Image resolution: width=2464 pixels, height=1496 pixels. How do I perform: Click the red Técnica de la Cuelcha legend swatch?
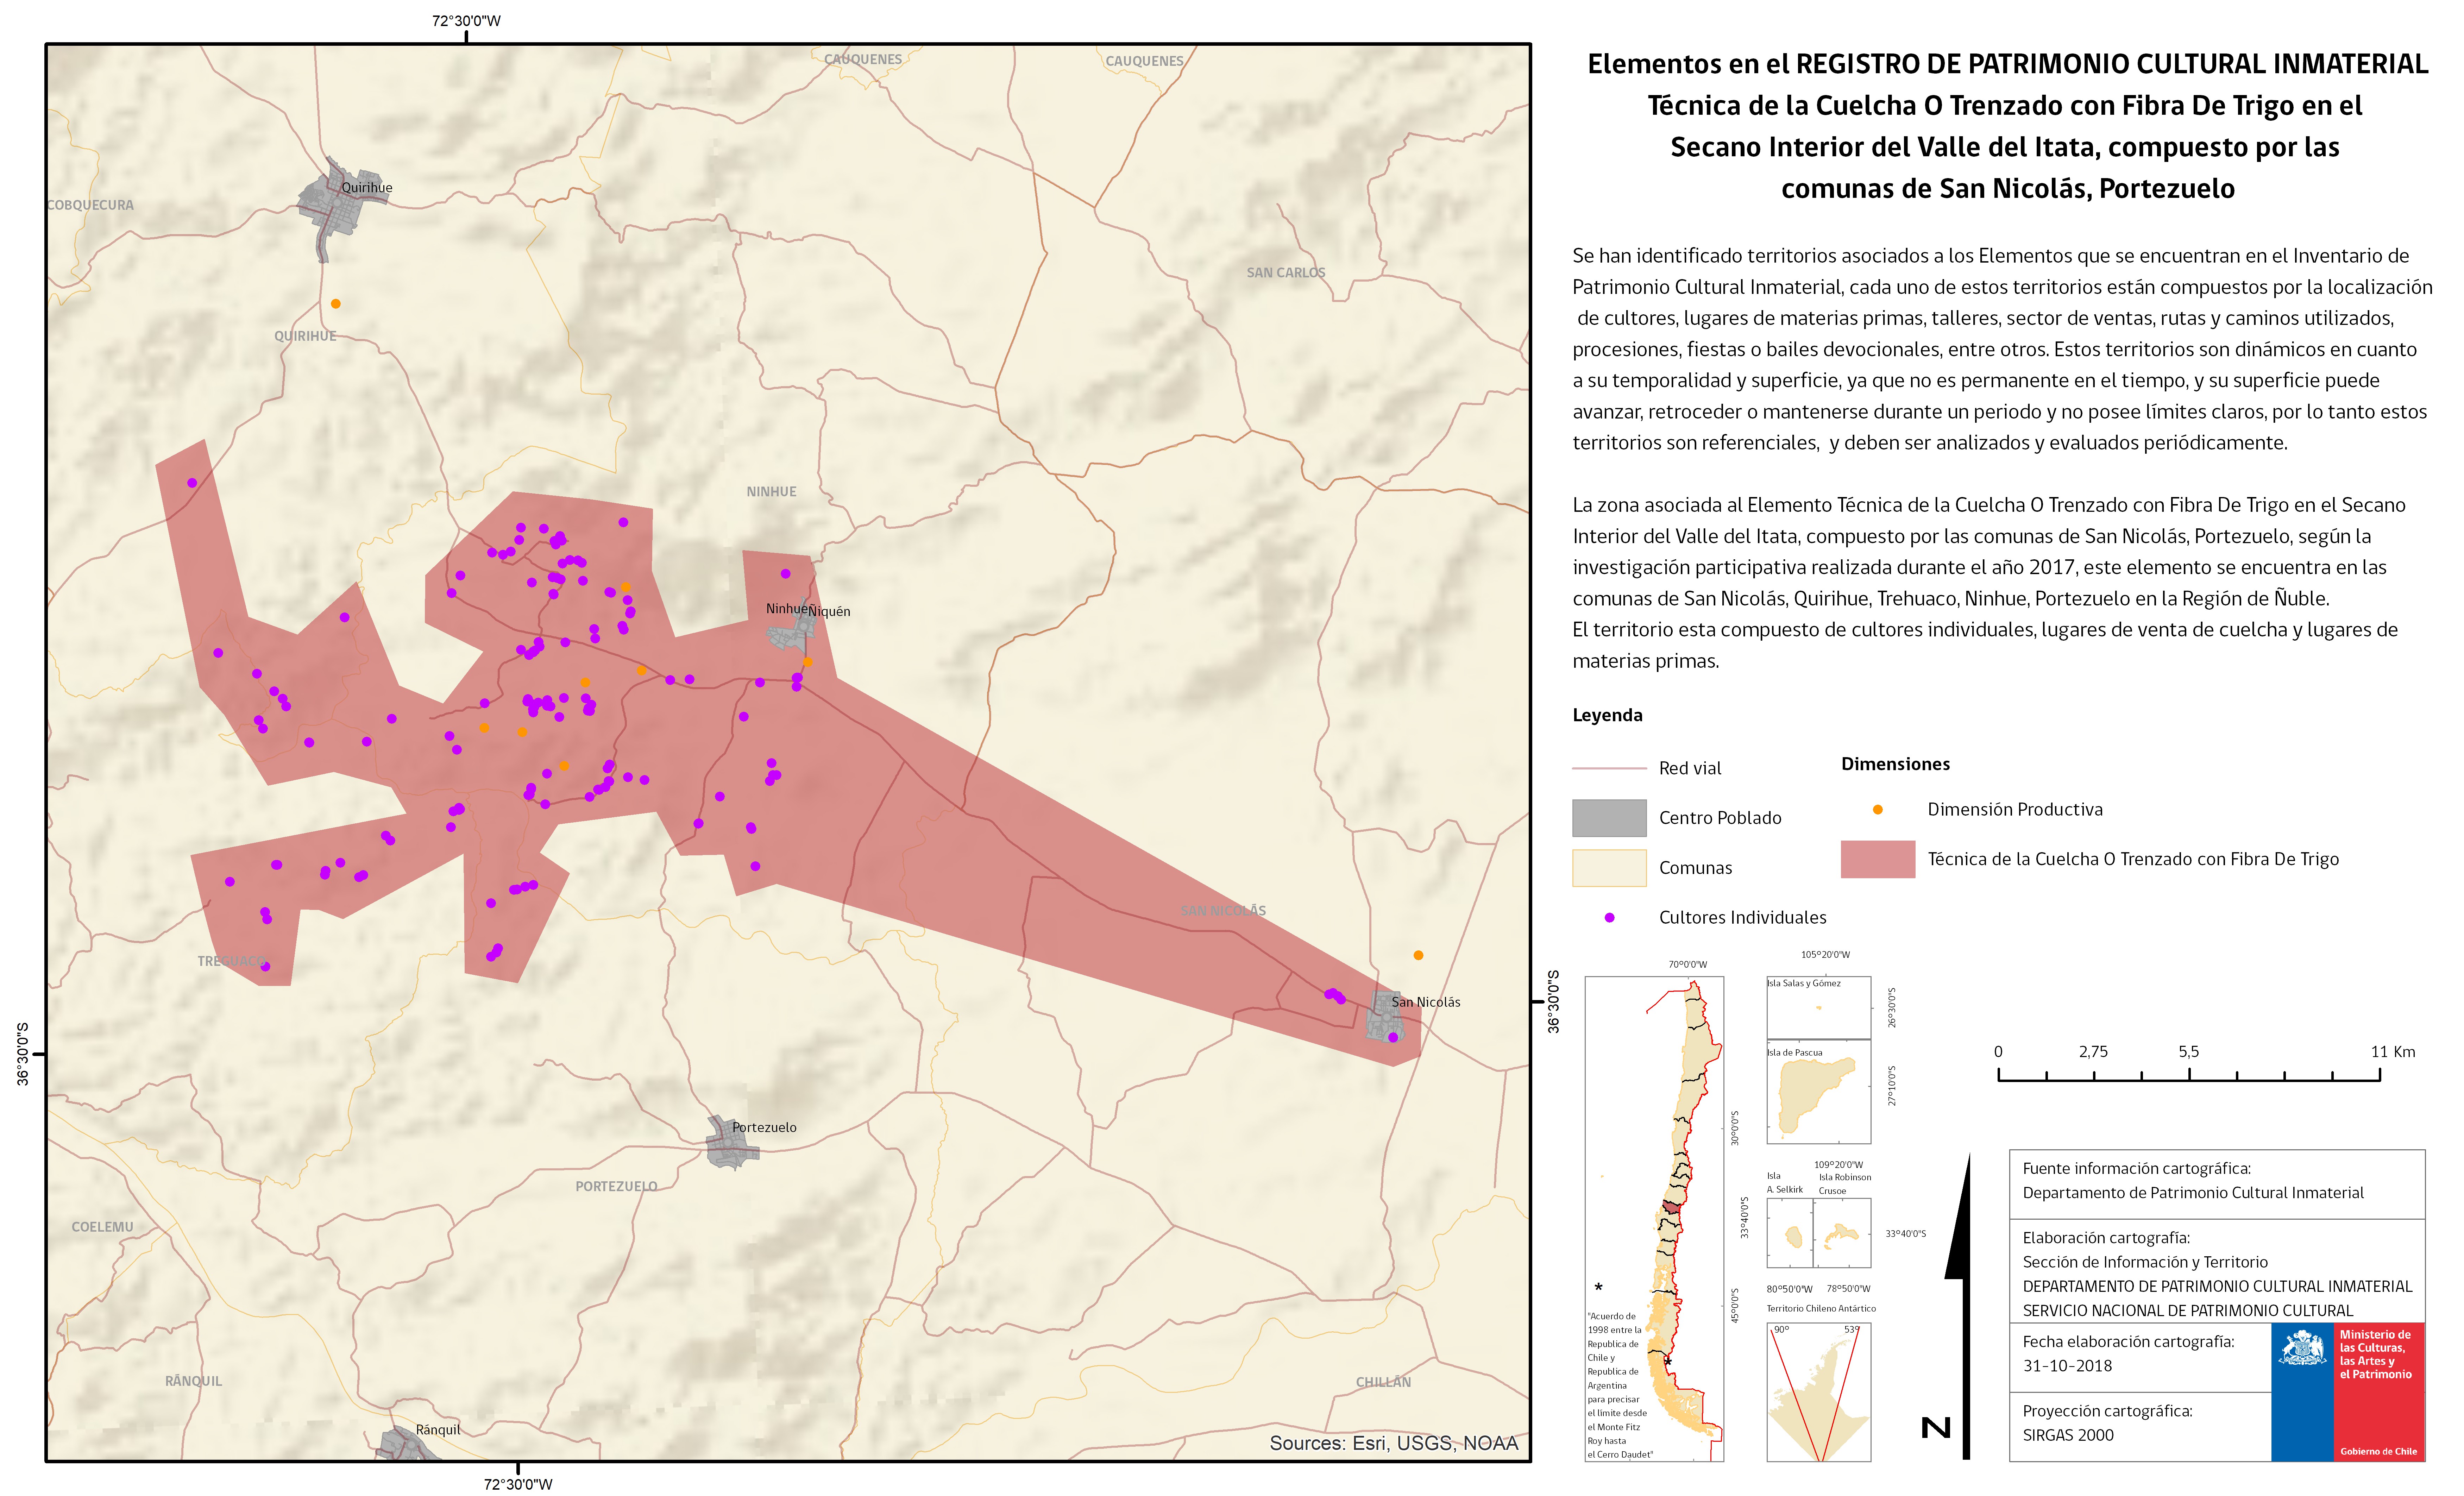(x=1878, y=859)
